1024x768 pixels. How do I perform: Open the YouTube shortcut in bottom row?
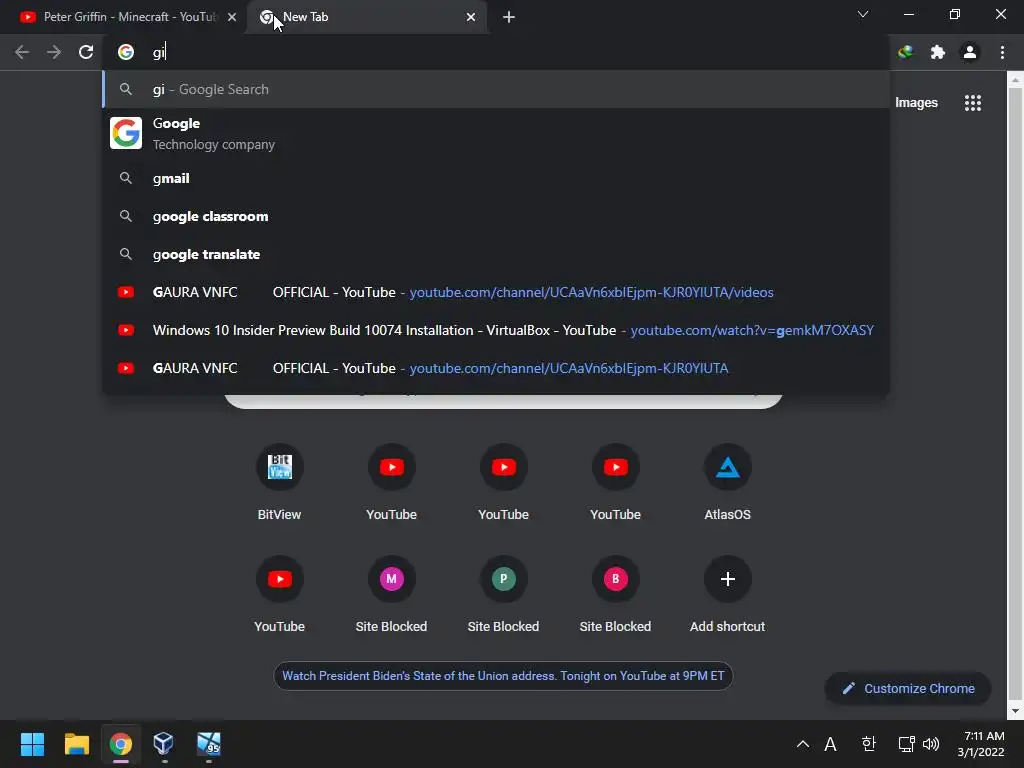tap(280, 594)
